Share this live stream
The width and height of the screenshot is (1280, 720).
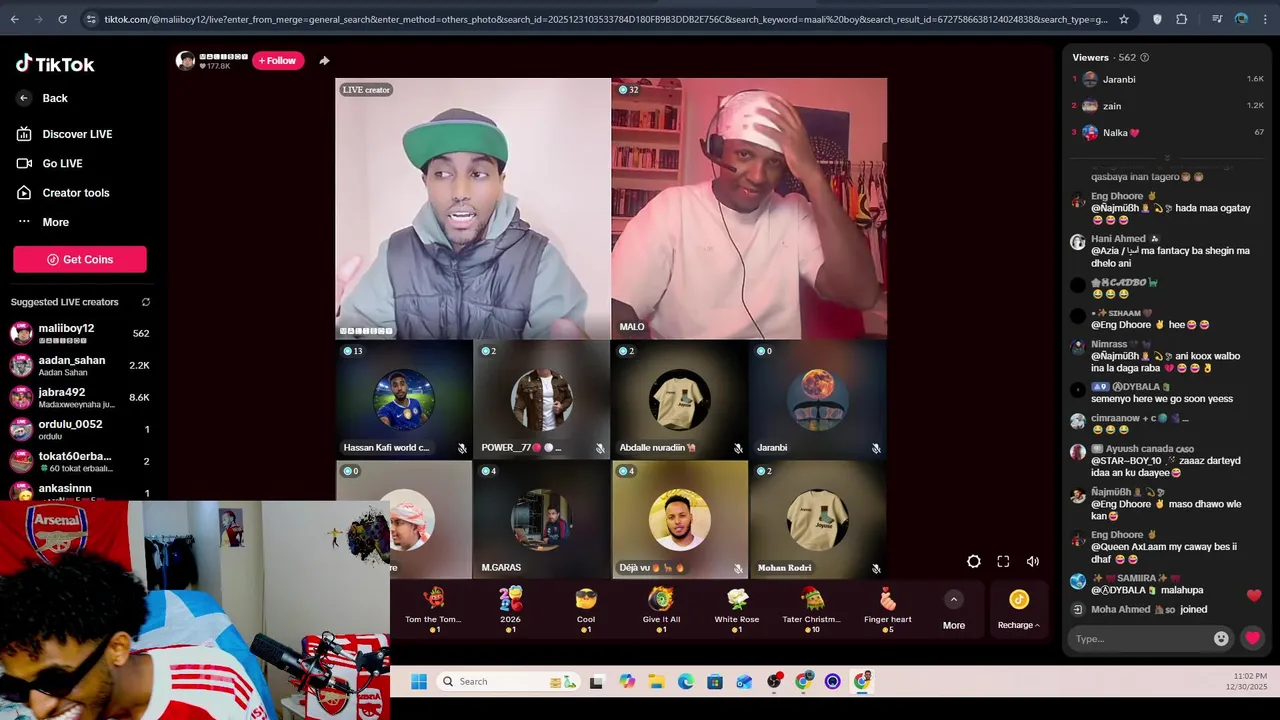pos(324,61)
